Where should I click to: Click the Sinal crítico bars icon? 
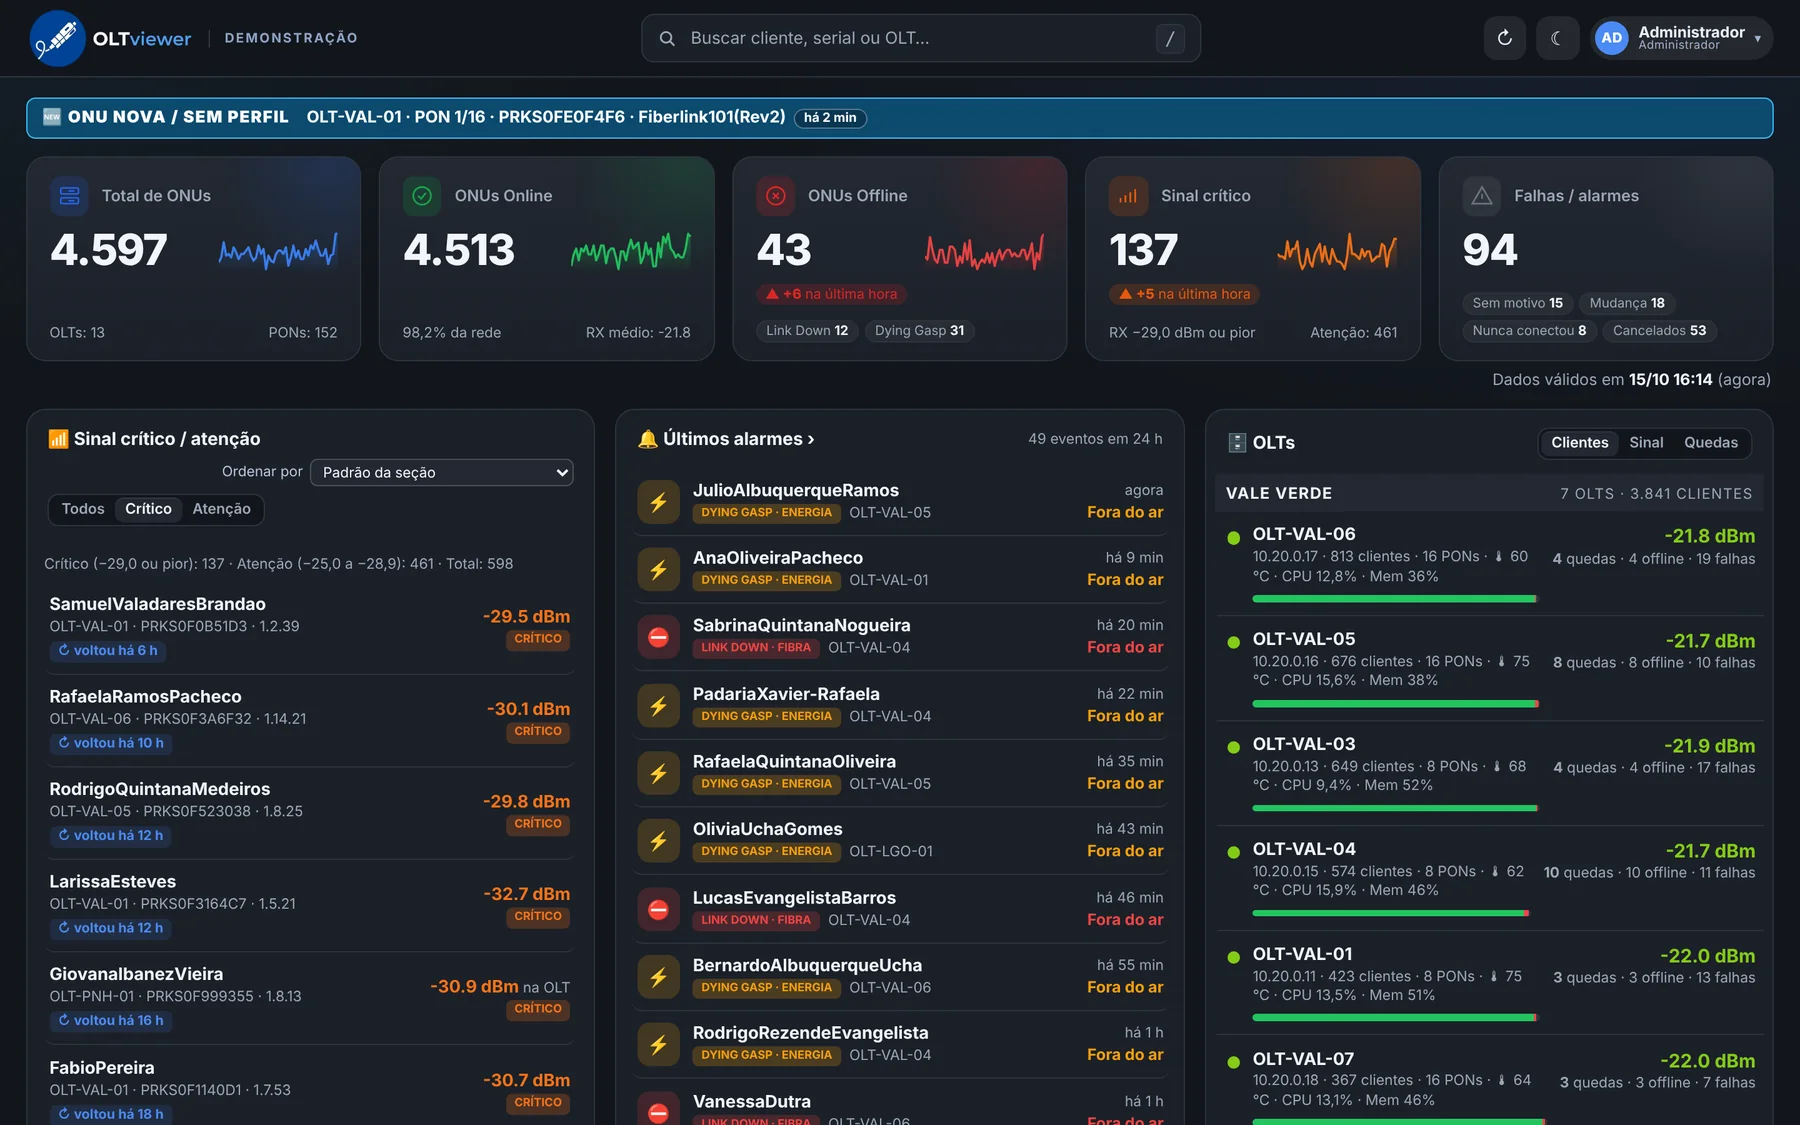click(x=1128, y=196)
